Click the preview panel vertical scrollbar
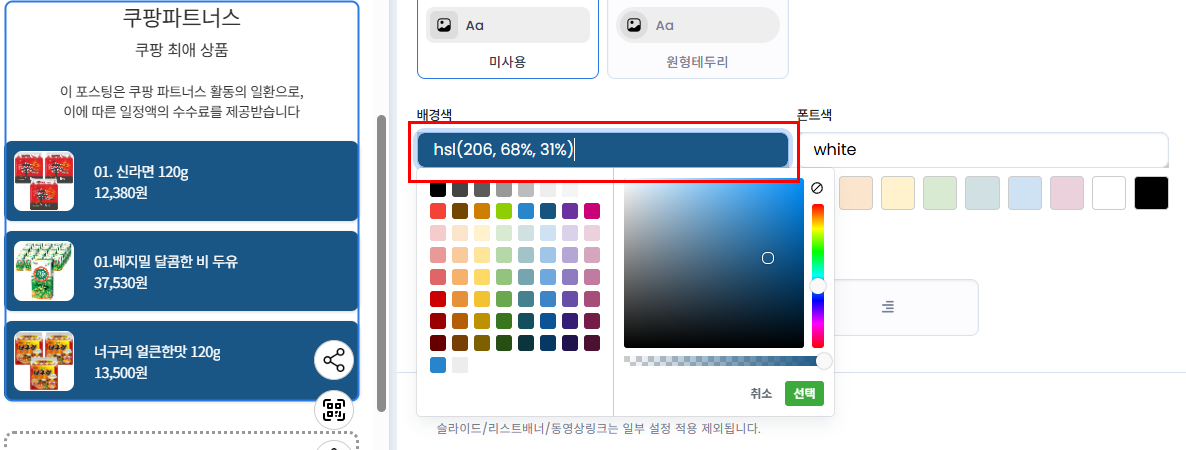 click(381, 263)
